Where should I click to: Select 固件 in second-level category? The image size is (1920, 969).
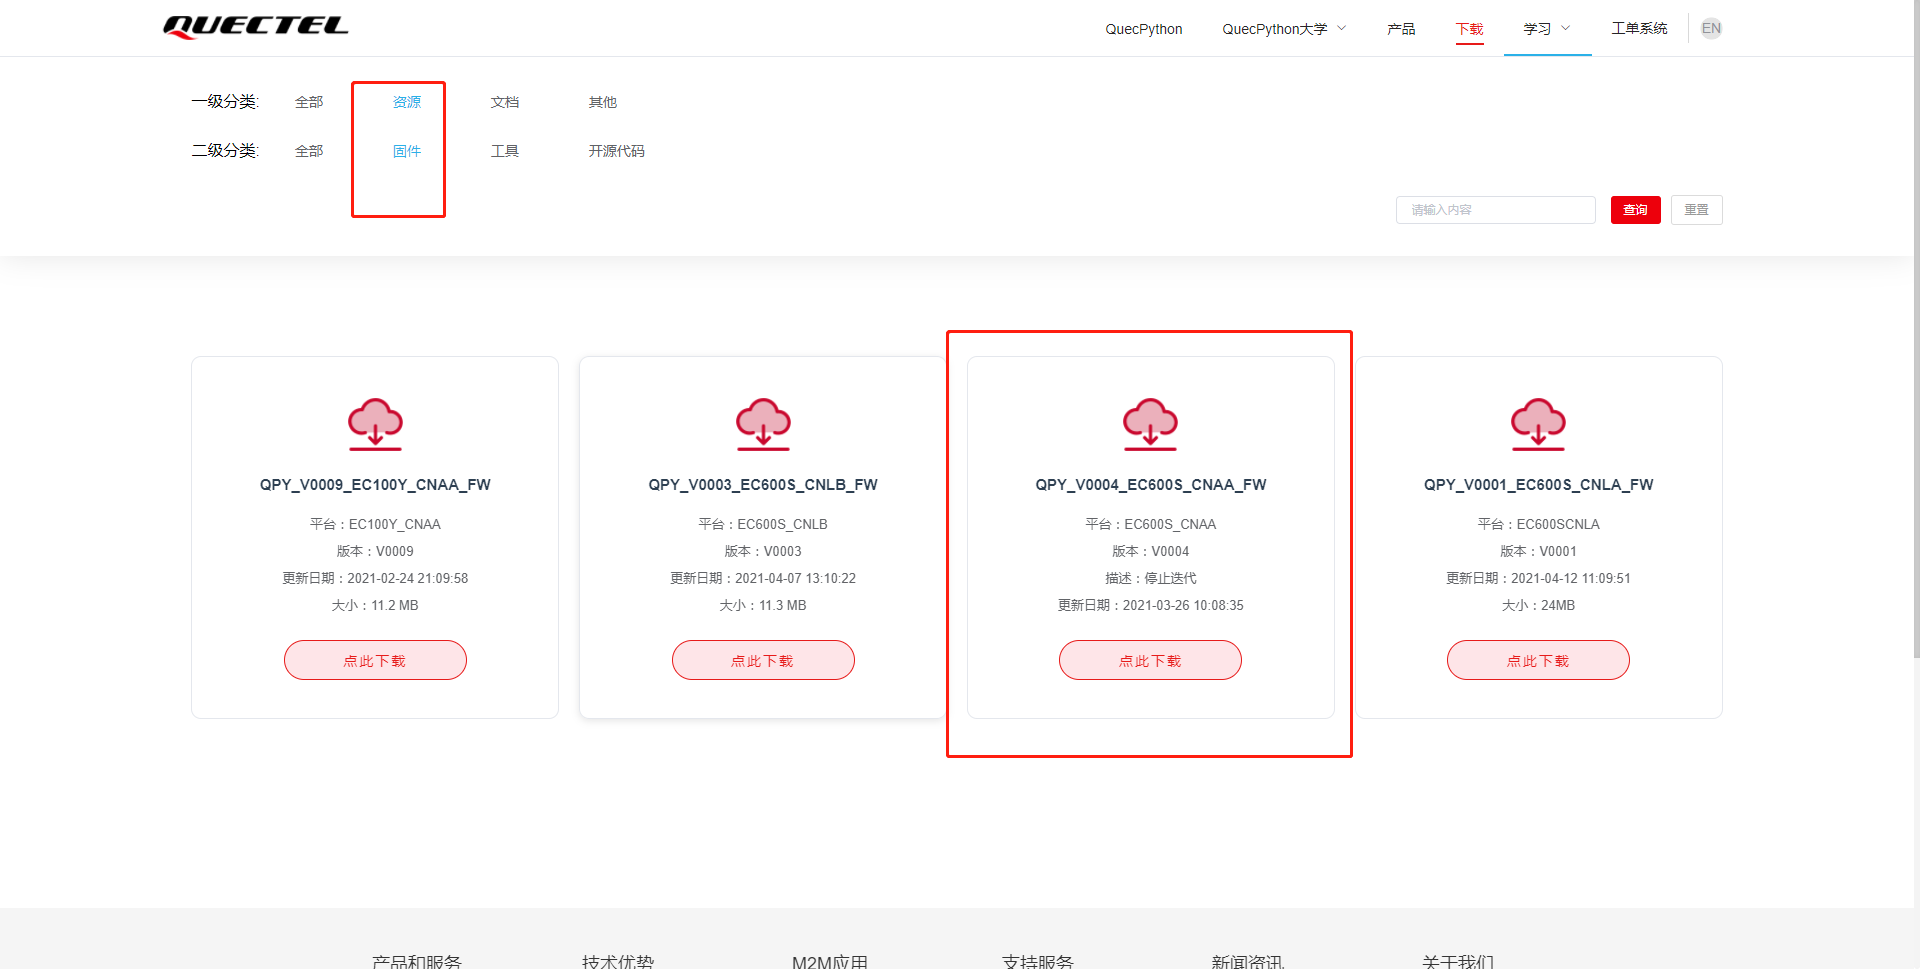click(x=406, y=151)
